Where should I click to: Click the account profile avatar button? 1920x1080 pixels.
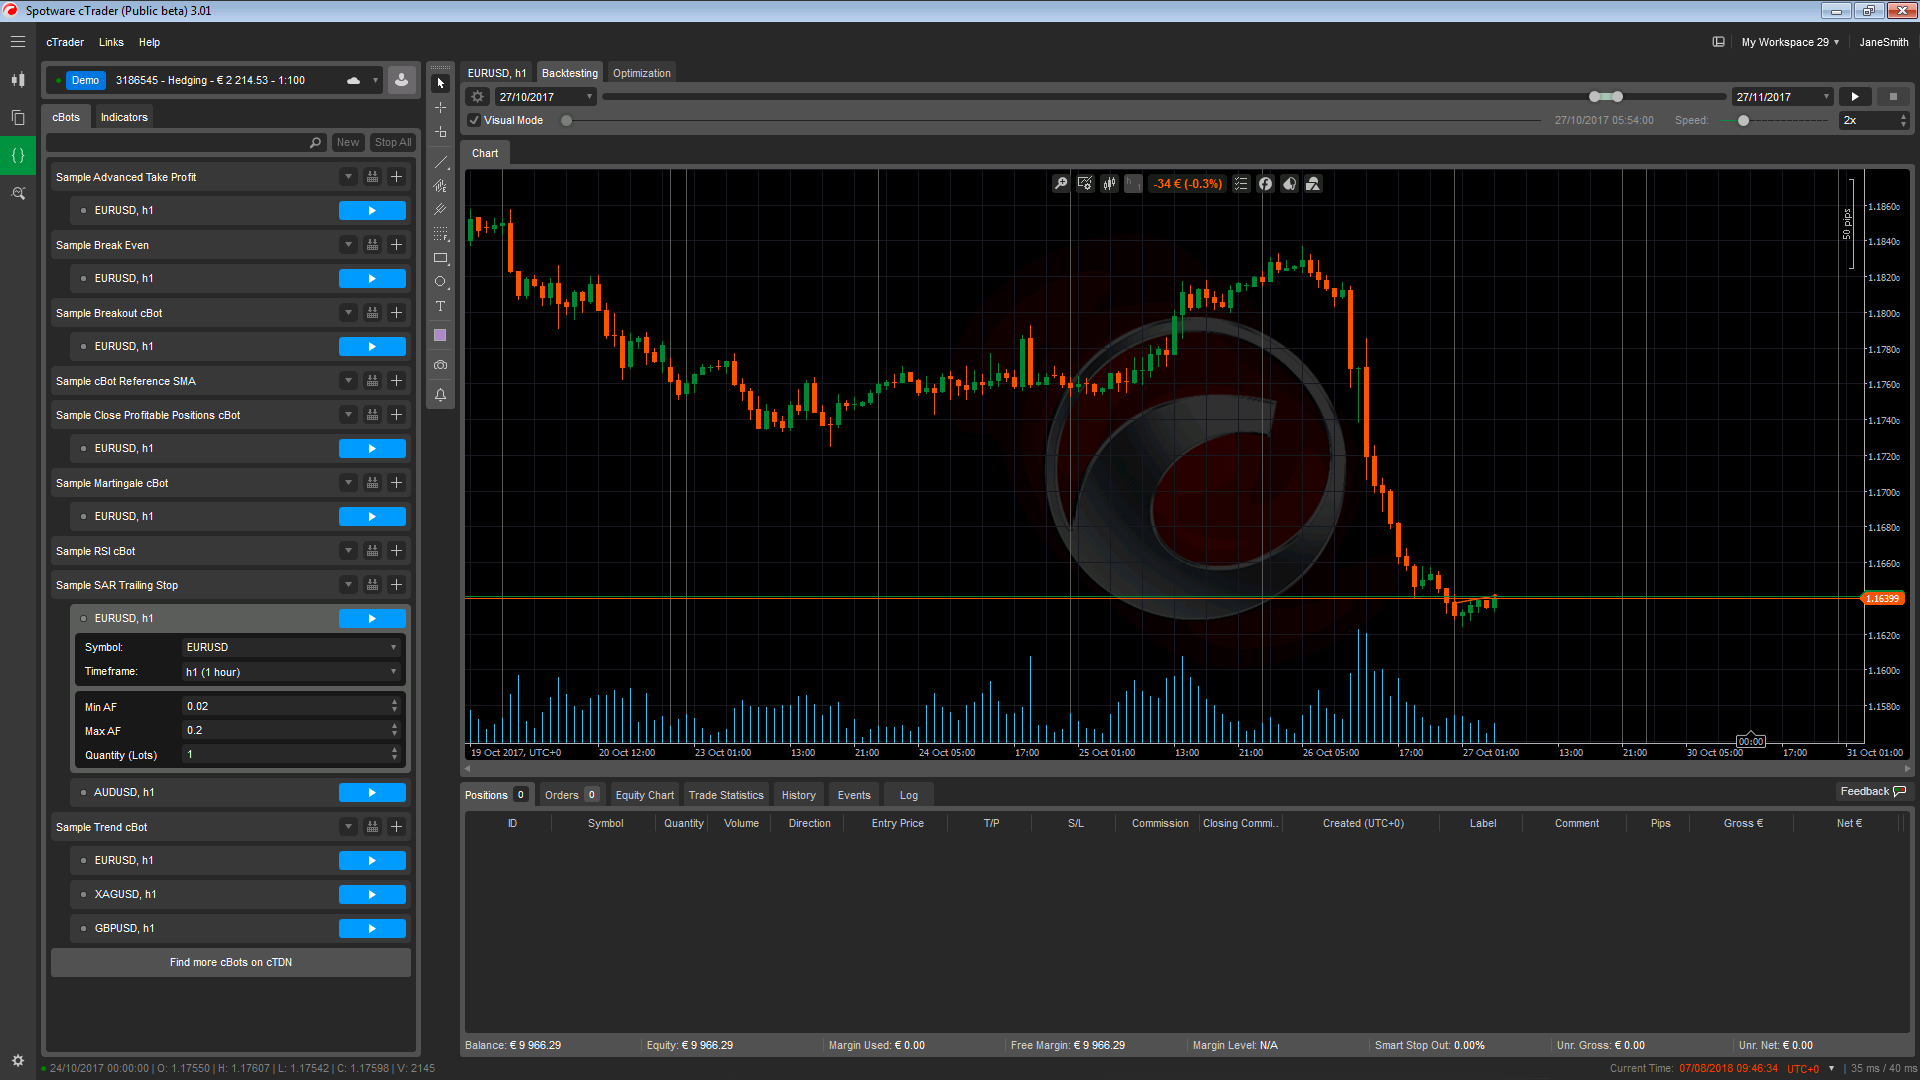pyautogui.click(x=401, y=80)
